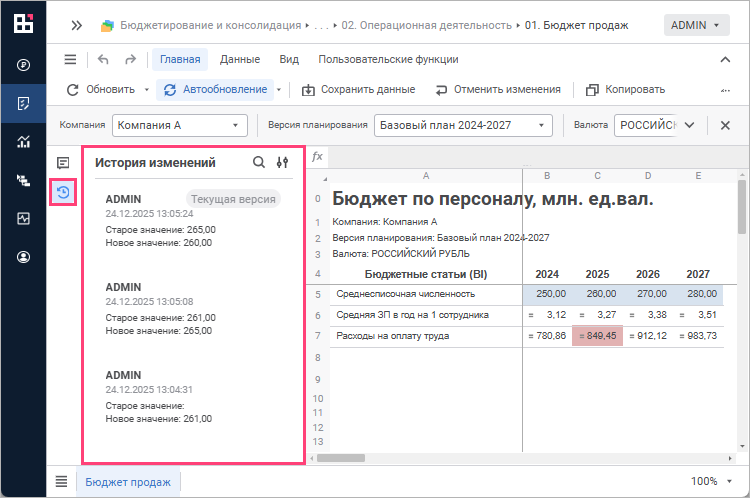Select the highlighted 849,45 cell
The height and width of the screenshot is (498, 750).
(597, 336)
